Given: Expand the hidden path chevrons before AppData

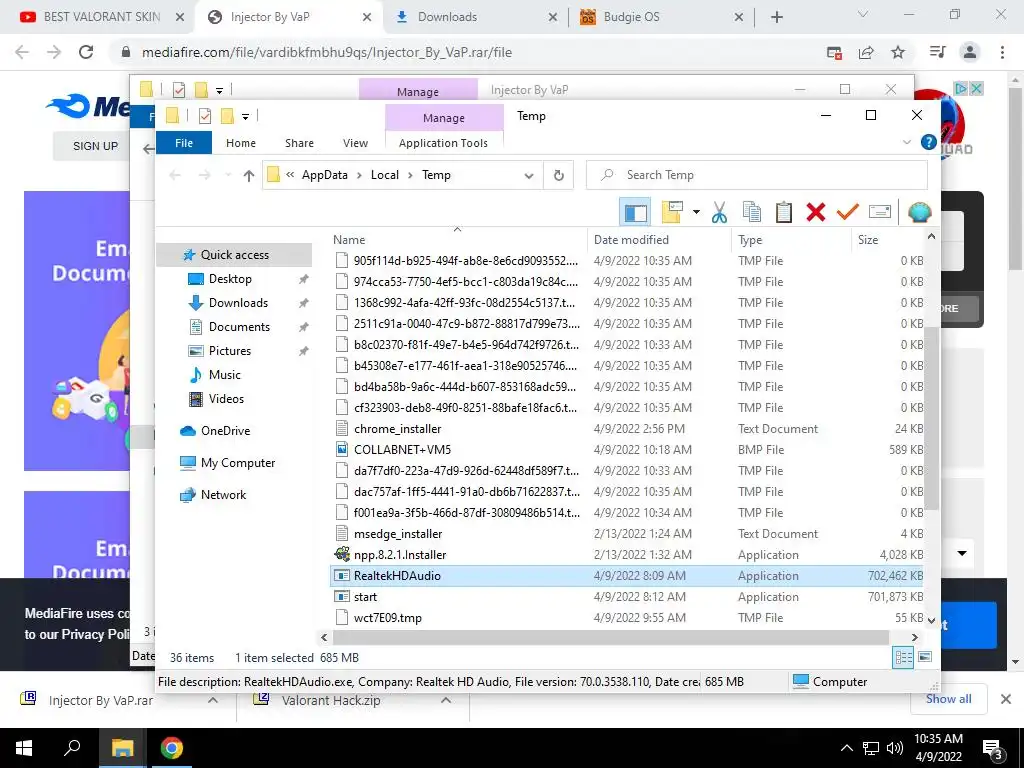Looking at the screenshot, I should [x=290, y=174].
